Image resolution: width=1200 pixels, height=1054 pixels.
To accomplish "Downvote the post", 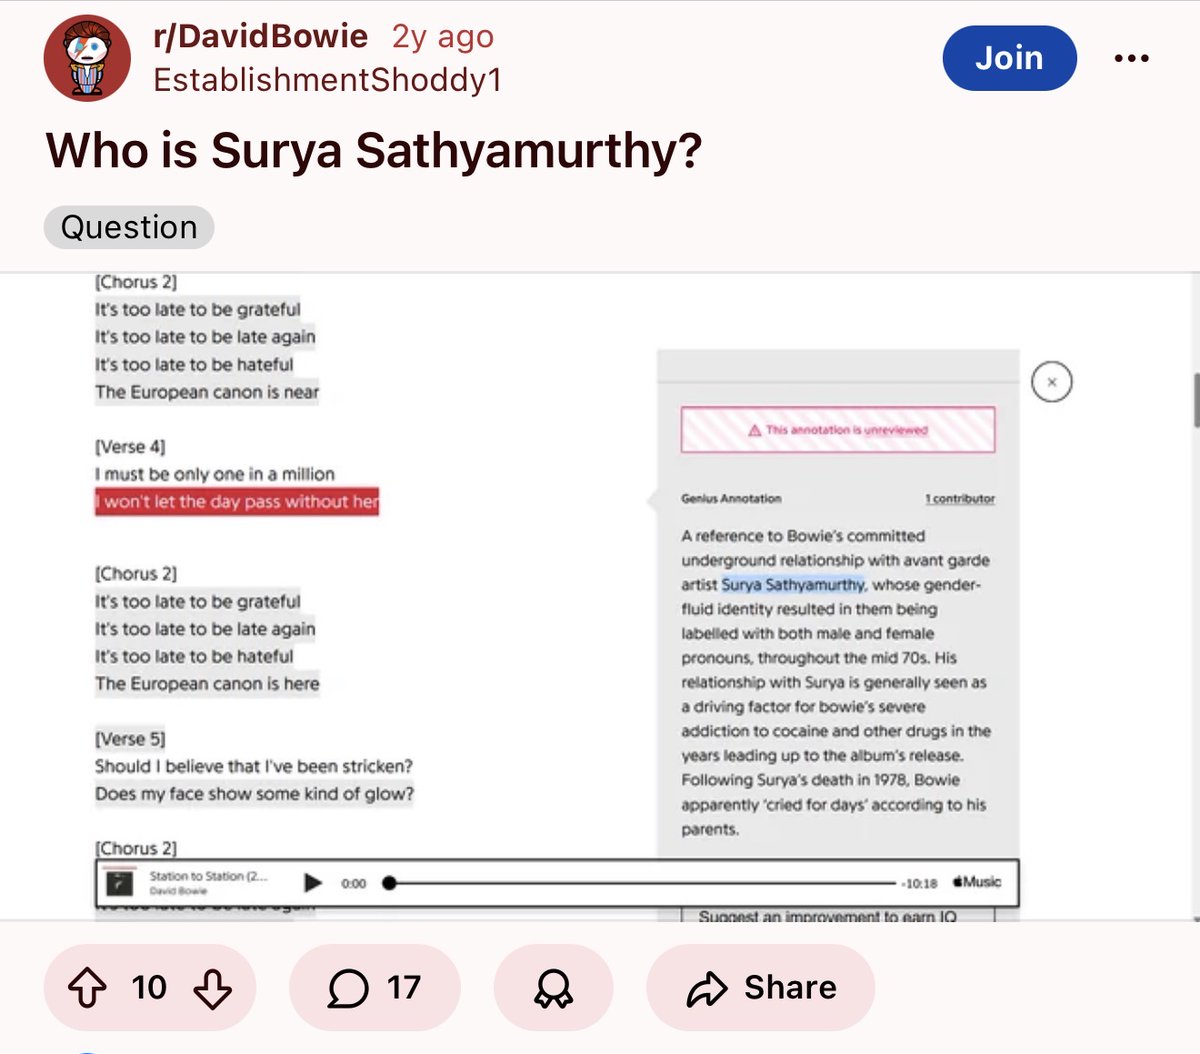I will [x=212, y=988].
